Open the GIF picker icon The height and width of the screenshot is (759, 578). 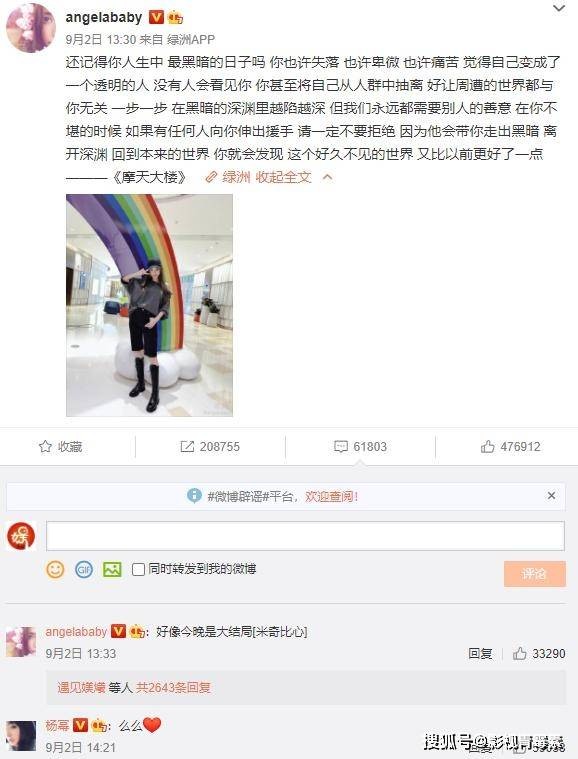pyautogui.click(x=84, y=569)
